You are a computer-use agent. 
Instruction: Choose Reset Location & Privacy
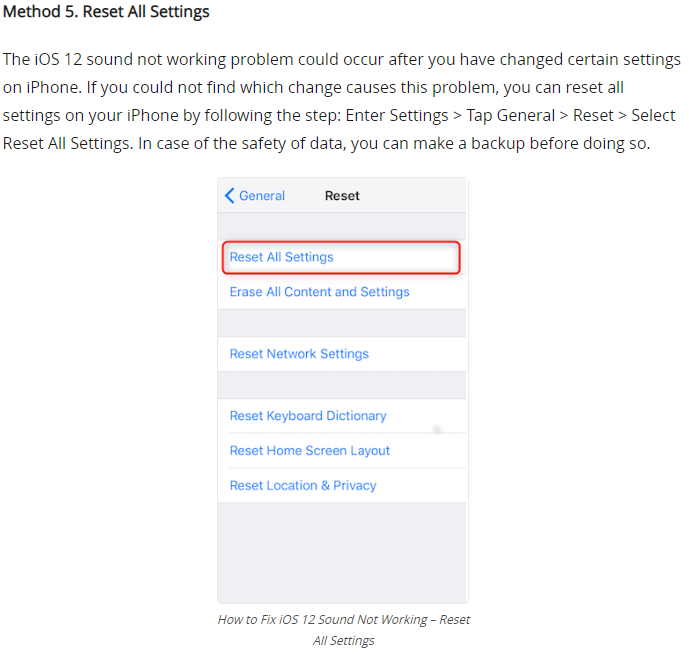[x=342, y=485]
